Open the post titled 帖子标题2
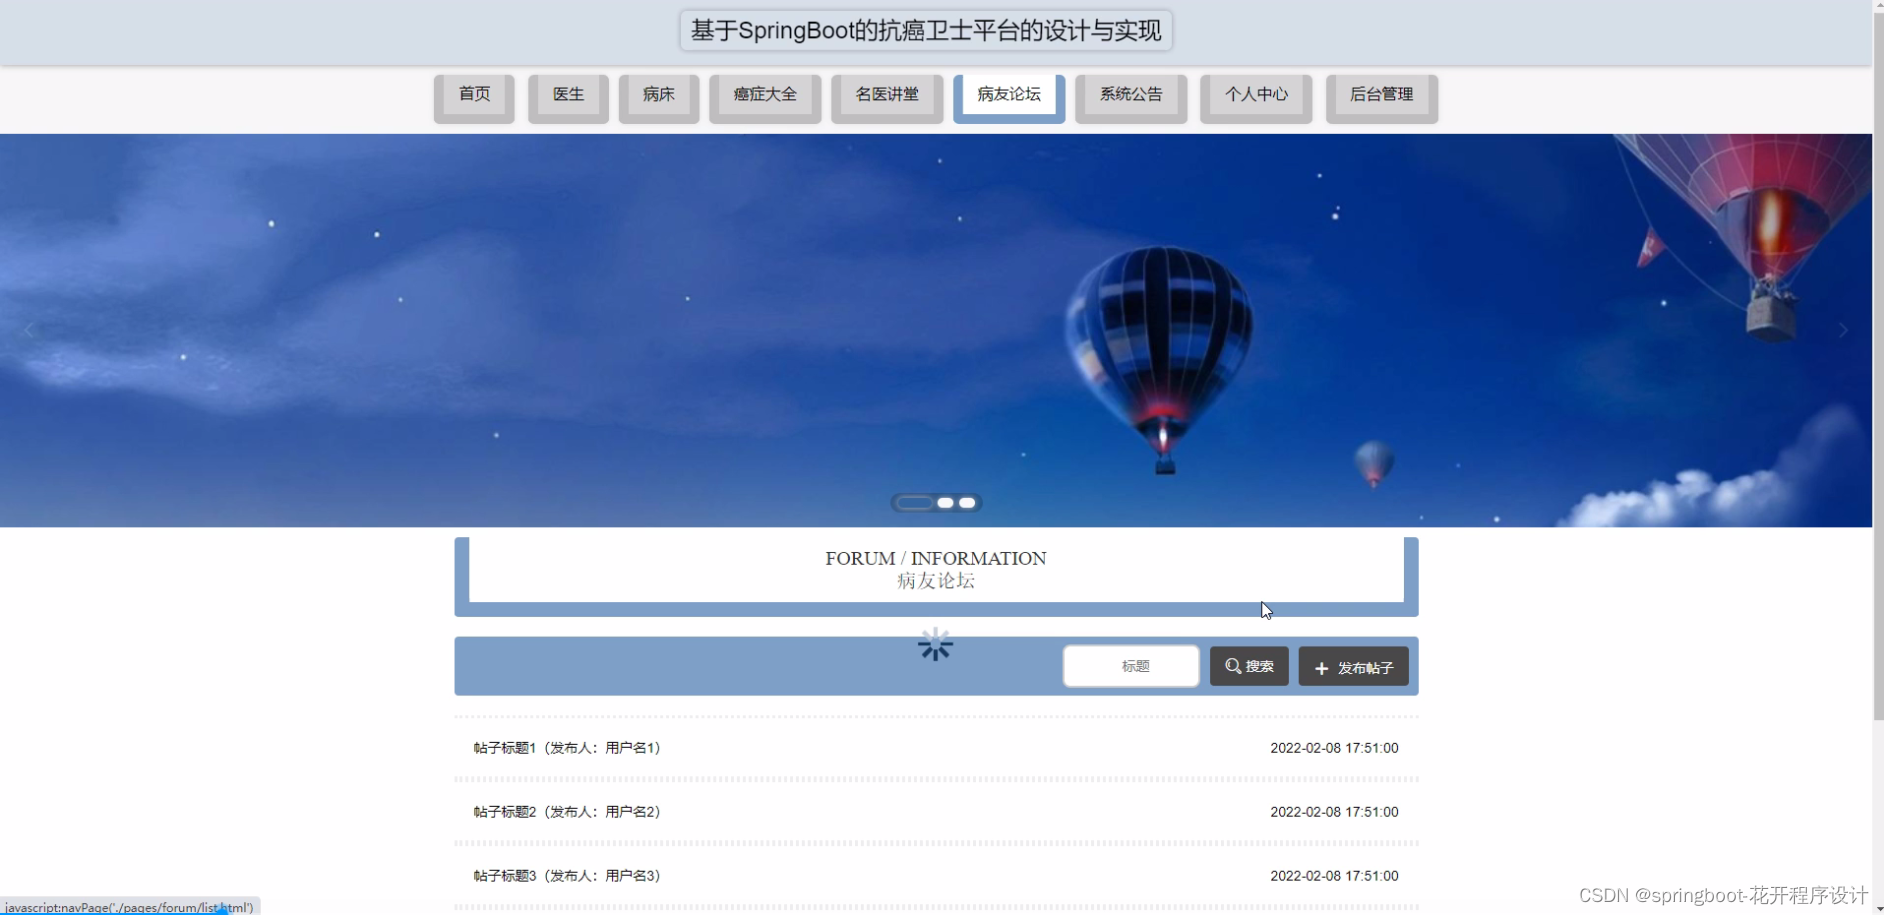 click(565, 811)
